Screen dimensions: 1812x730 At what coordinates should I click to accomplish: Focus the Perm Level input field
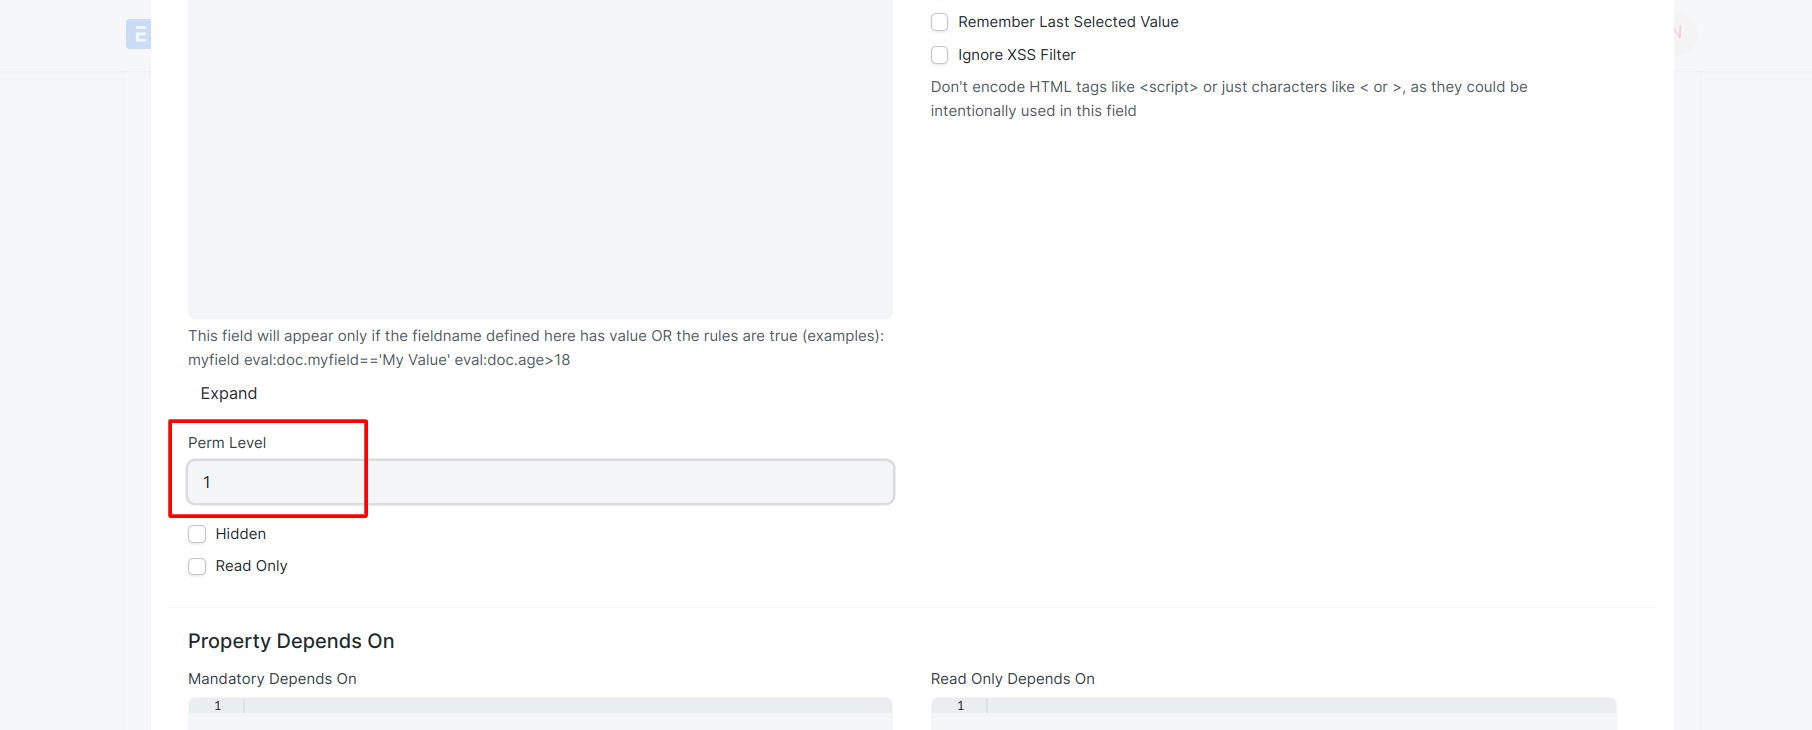pos(540,482)
